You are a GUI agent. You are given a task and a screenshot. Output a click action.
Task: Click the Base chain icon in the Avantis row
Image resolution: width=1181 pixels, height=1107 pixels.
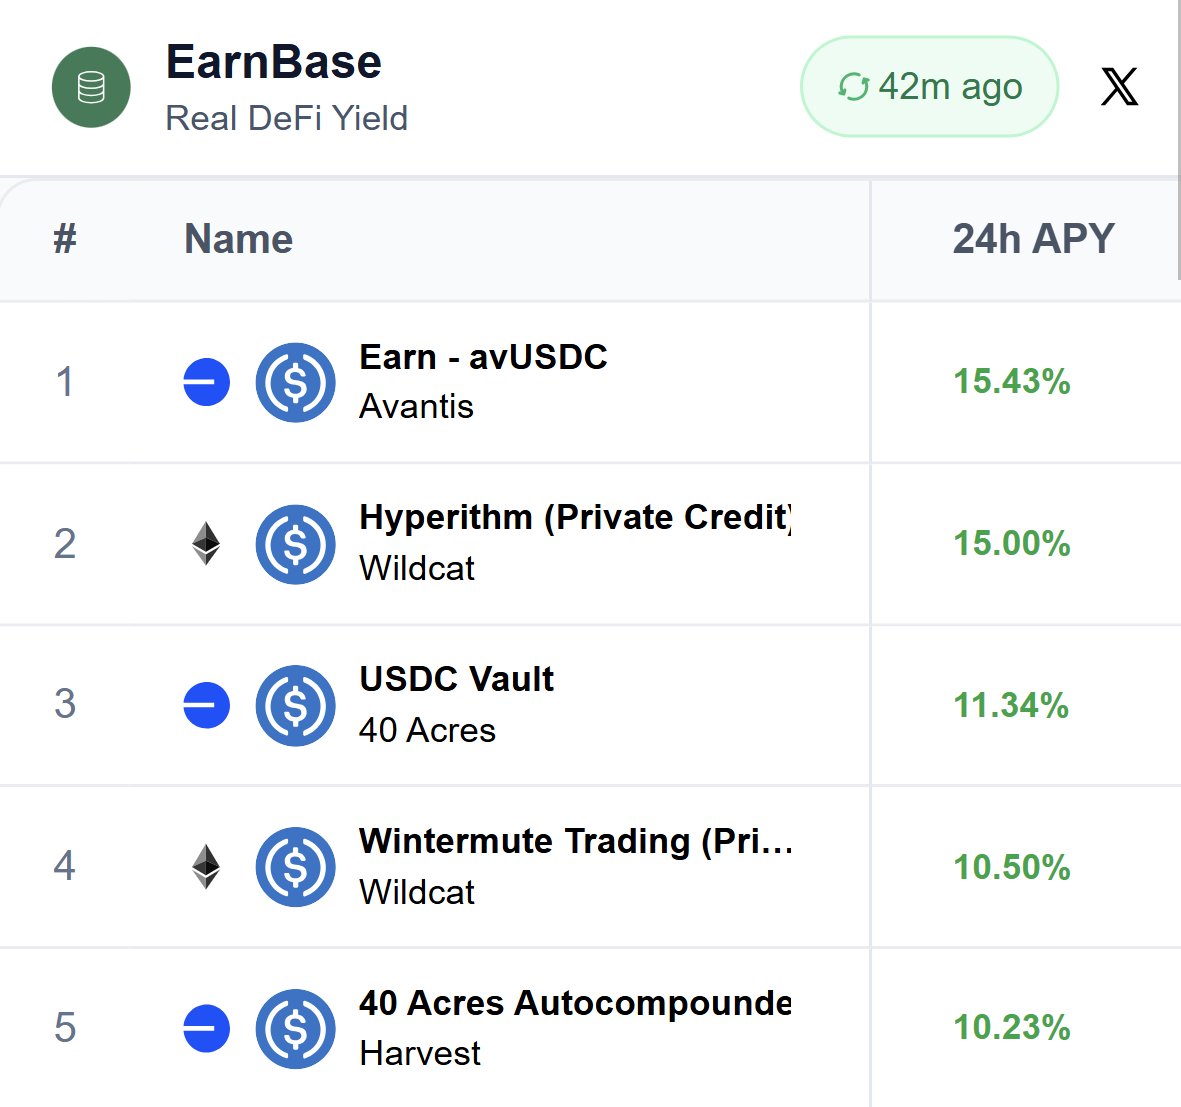coord(206,382)
